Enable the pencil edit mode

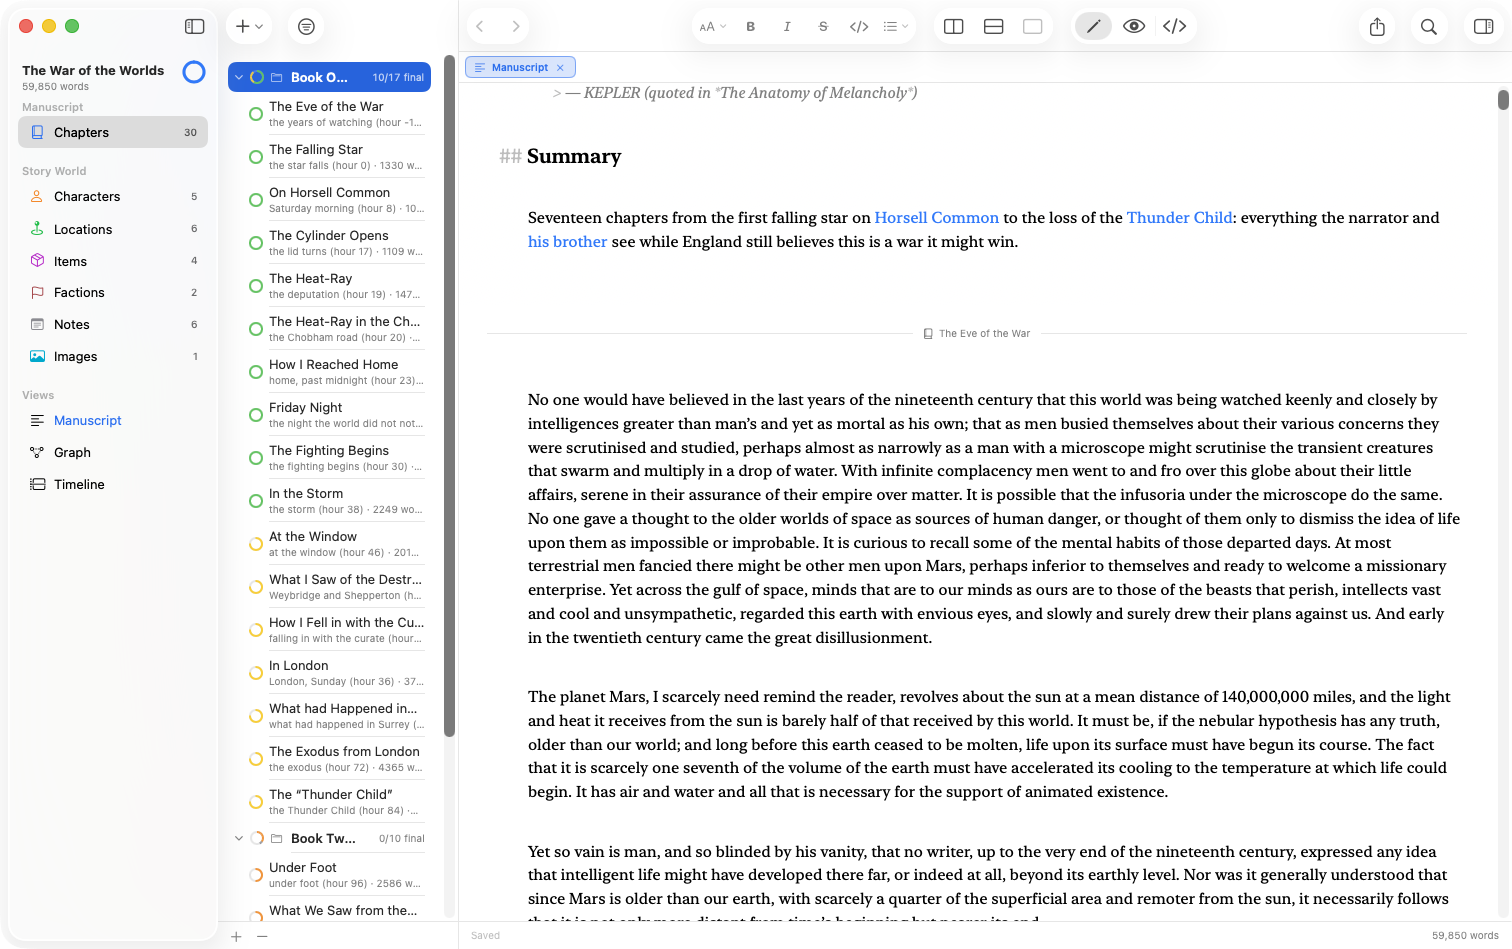point(1093,27)
